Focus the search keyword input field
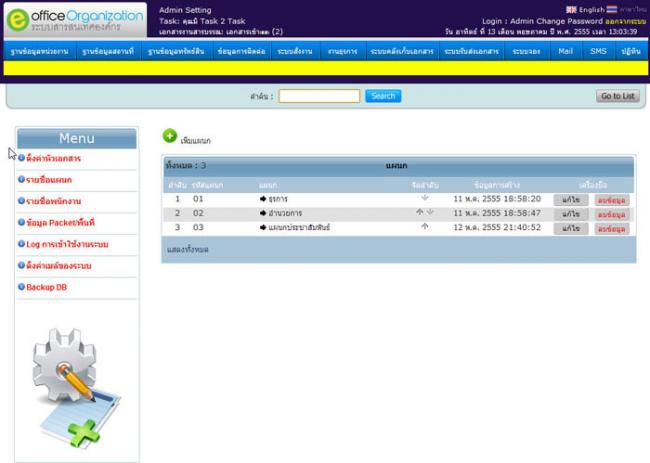This screenshot has height=463, width=650. (x=319, y=96)
